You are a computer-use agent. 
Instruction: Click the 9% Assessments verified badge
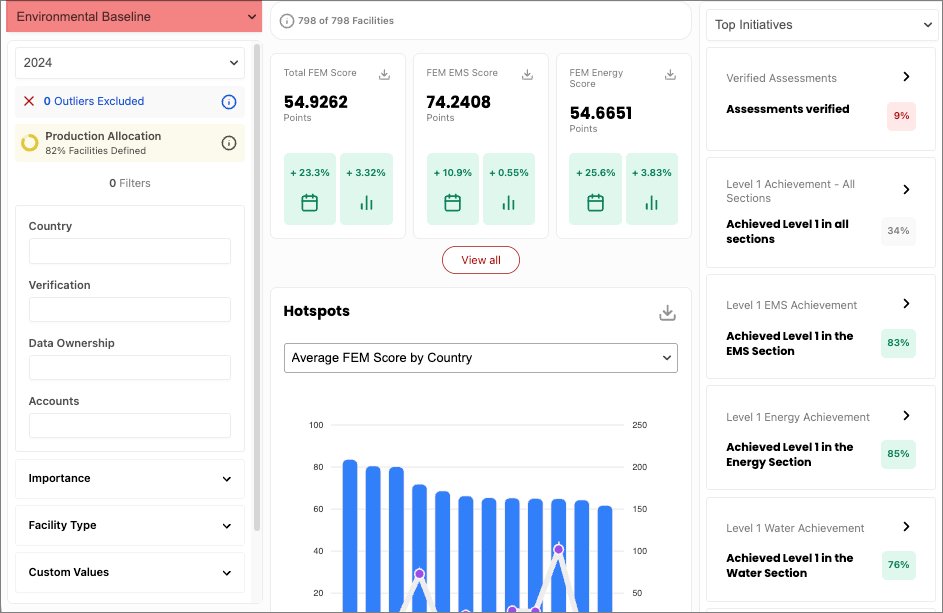point(901,116)
